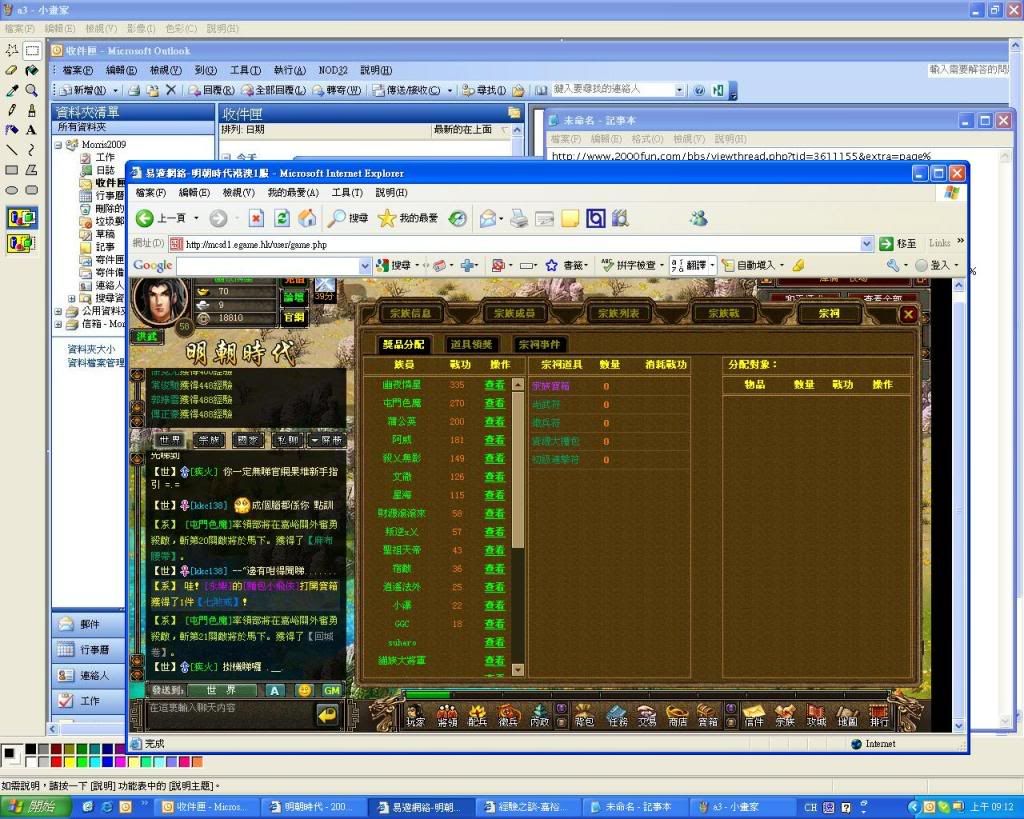The width and height of the screenshot is (1024, 819).
Task: Toggle the 宗族 chat channel filter
Action: click(210, 440)
